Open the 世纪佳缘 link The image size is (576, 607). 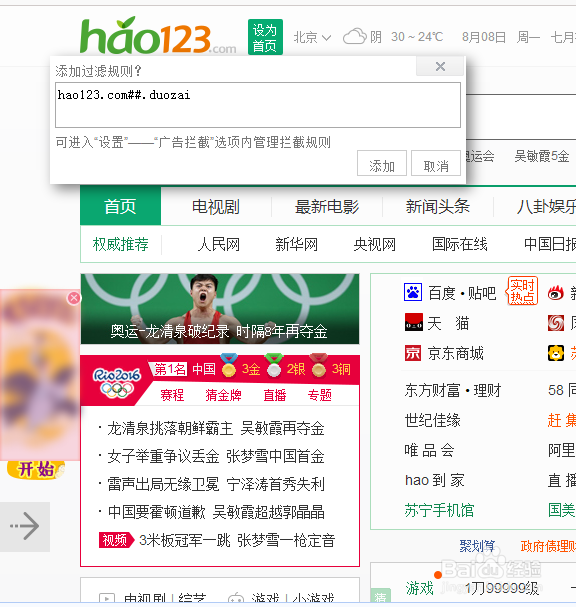tap(432, 420)
